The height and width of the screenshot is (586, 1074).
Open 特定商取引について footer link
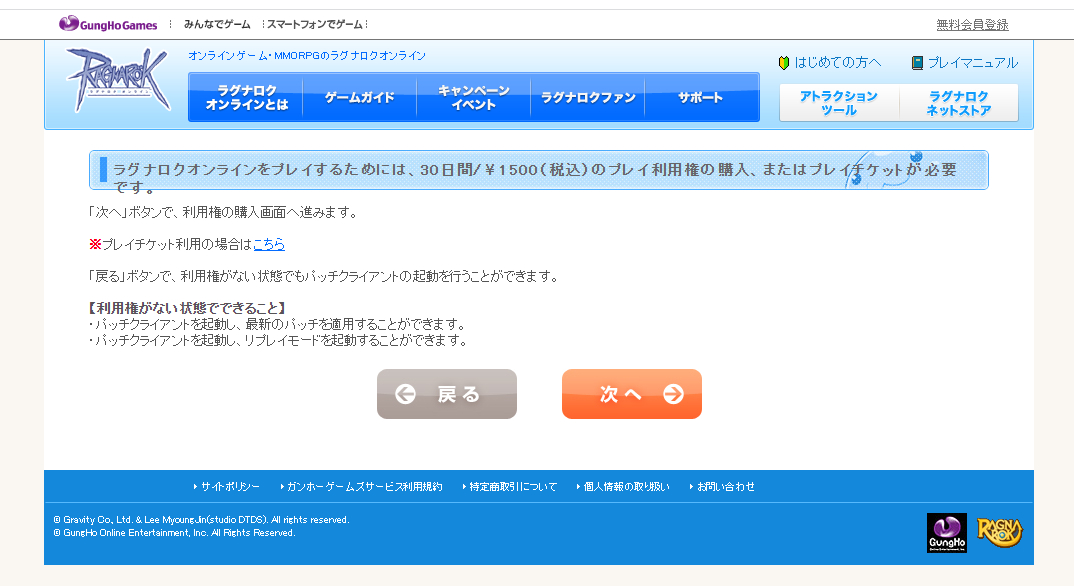pyautogui.click(x=513, y=487)
